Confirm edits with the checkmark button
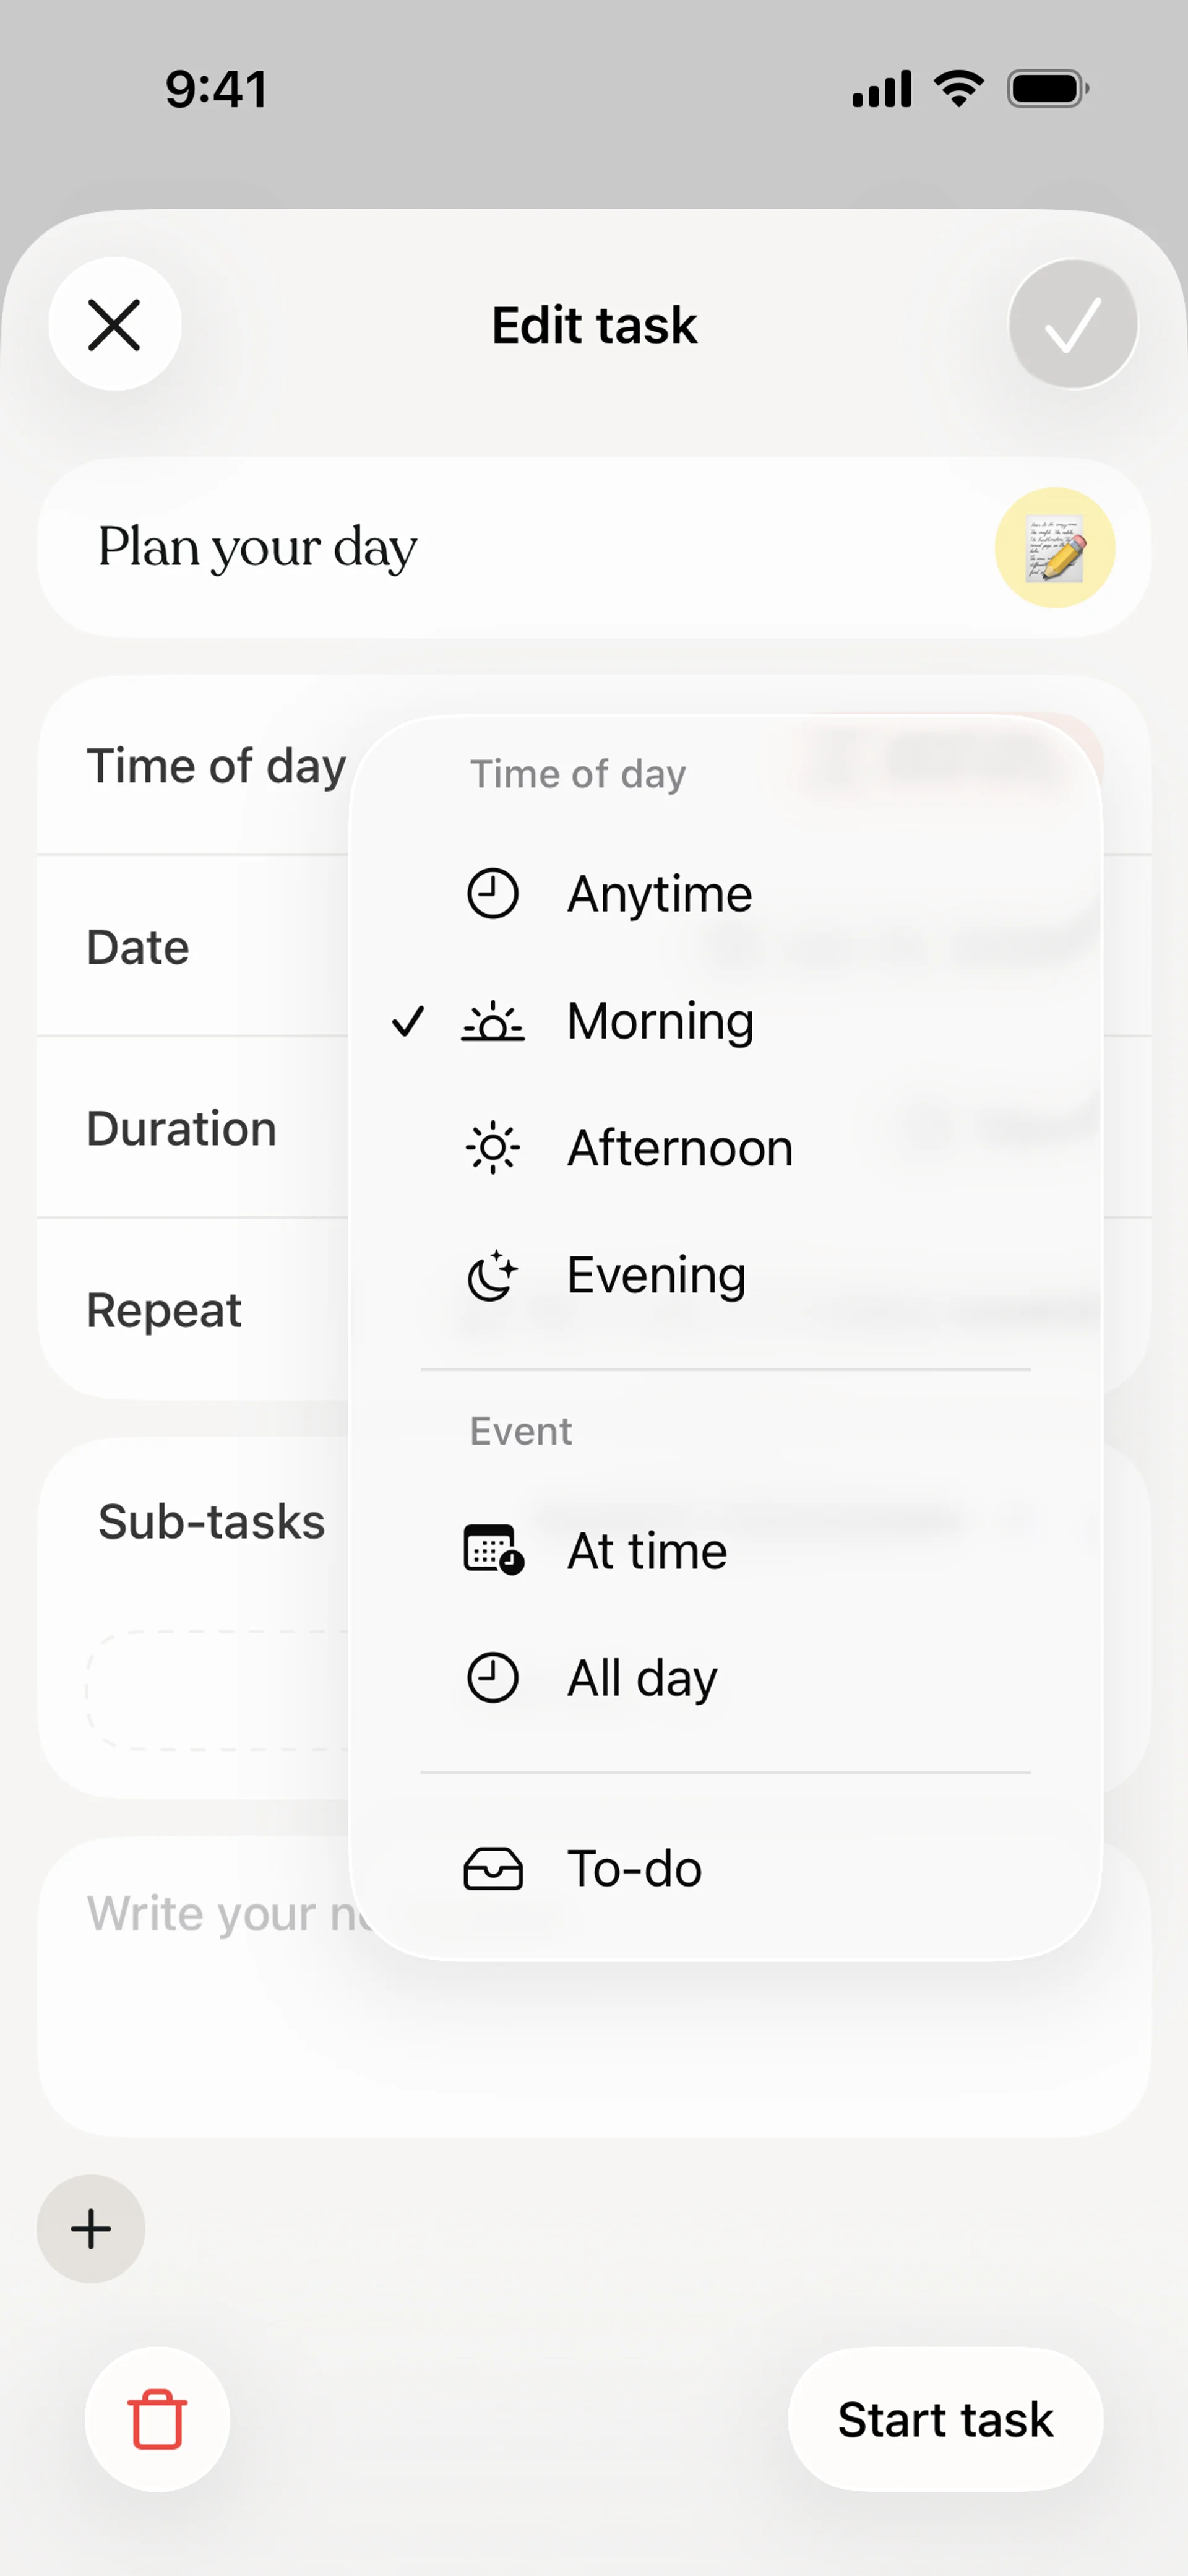 coord(1072,324)
